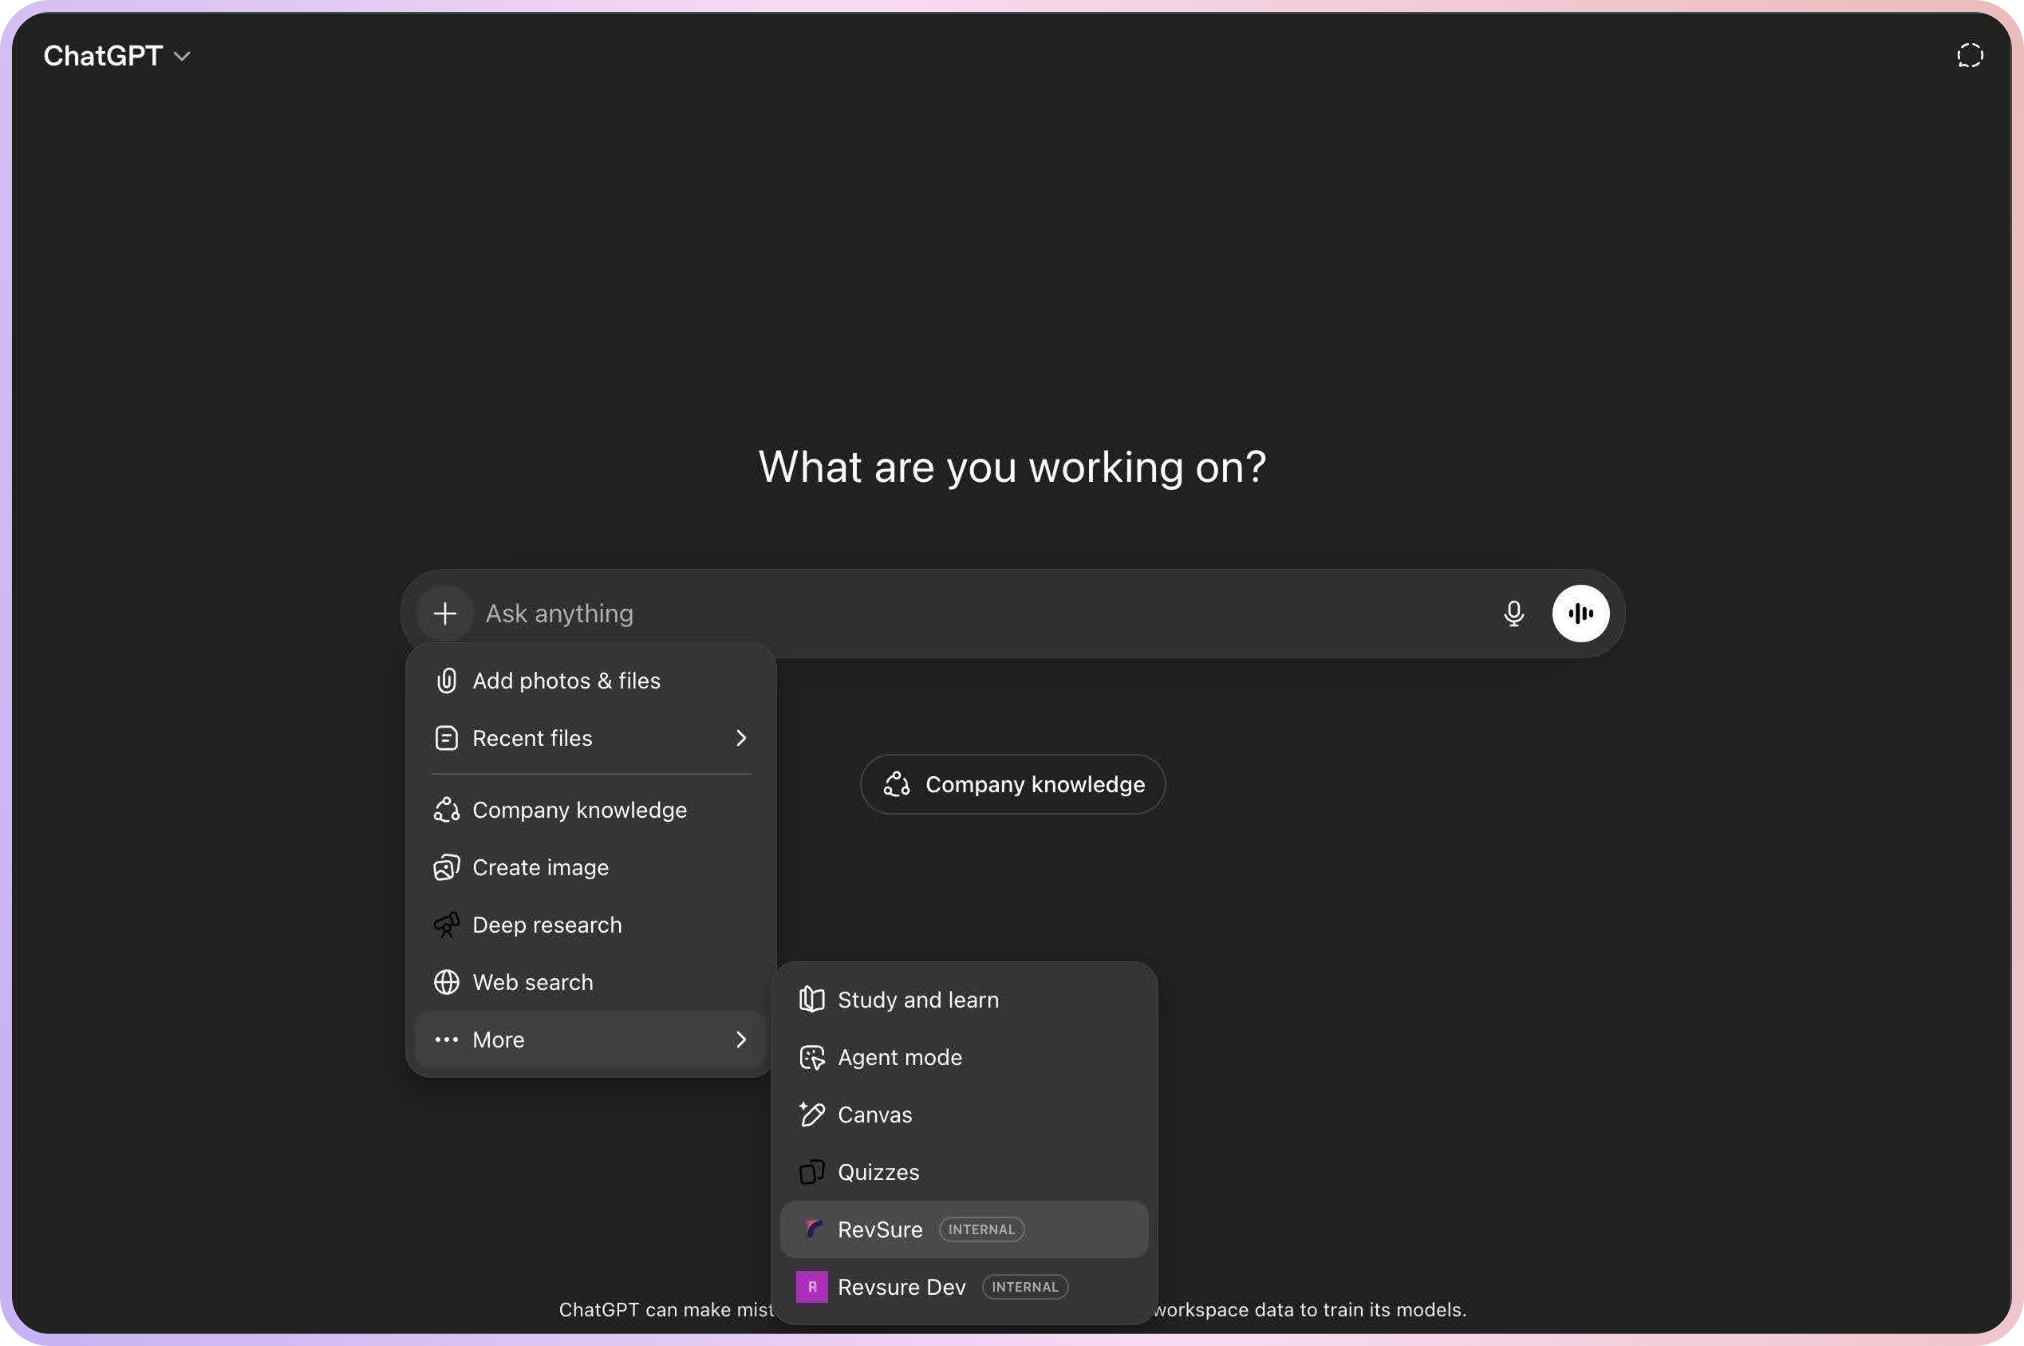Select Create image from the menu
2024x1346 pixels.
point(540,867)
